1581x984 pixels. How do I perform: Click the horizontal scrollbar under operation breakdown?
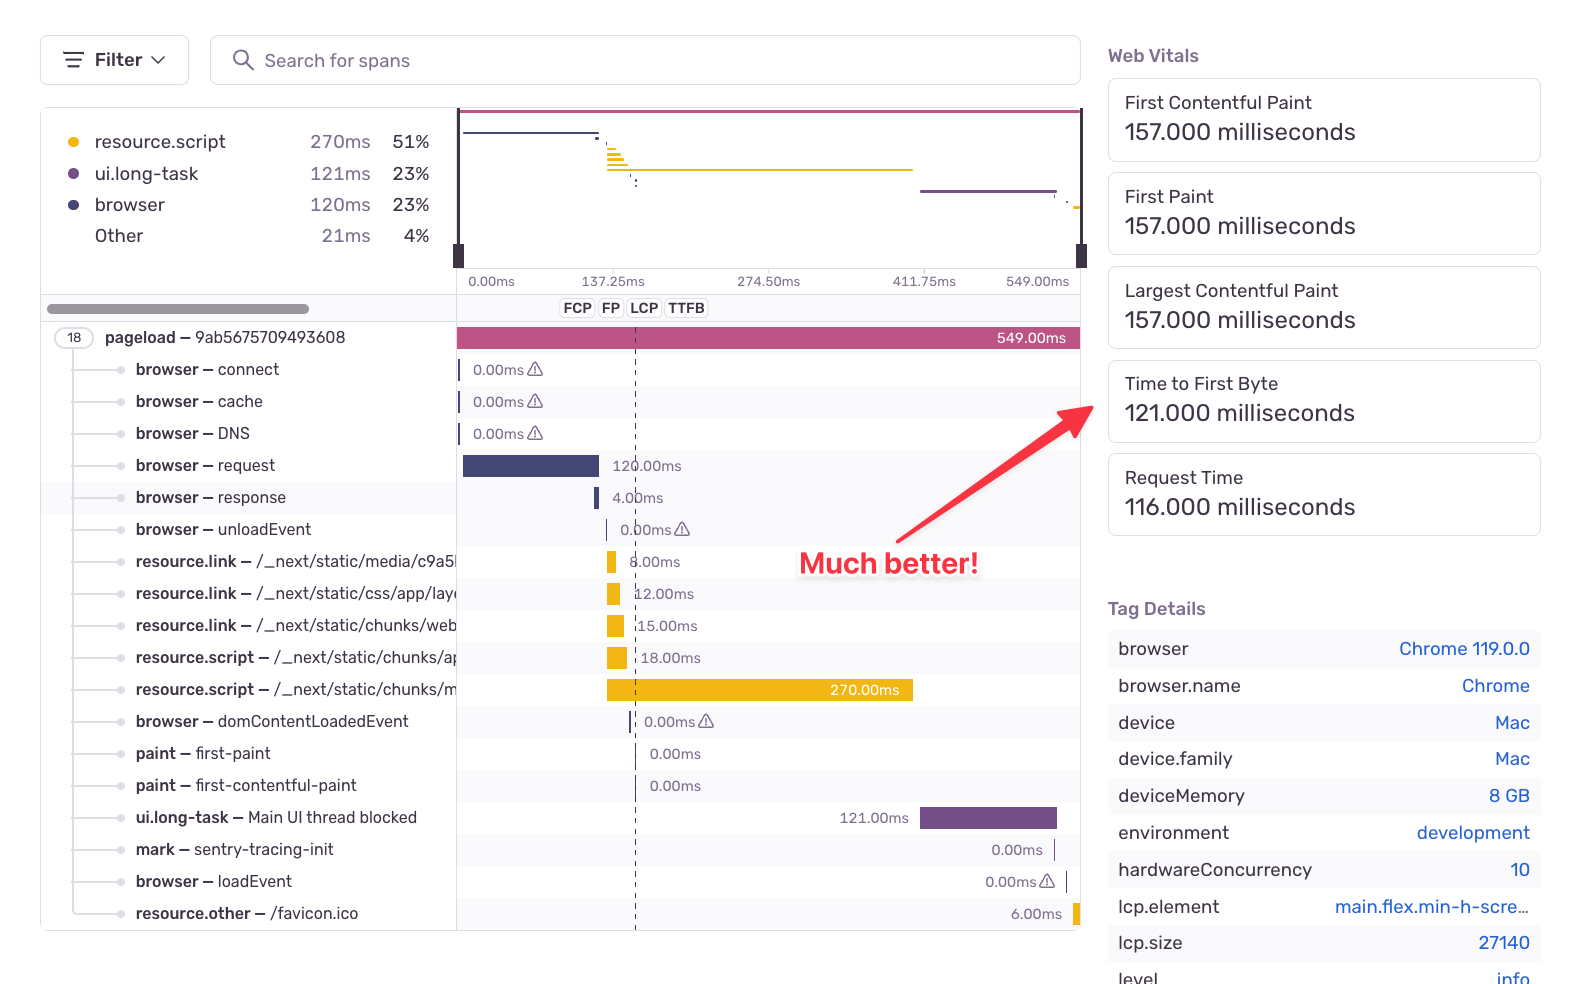click(178, 309)
